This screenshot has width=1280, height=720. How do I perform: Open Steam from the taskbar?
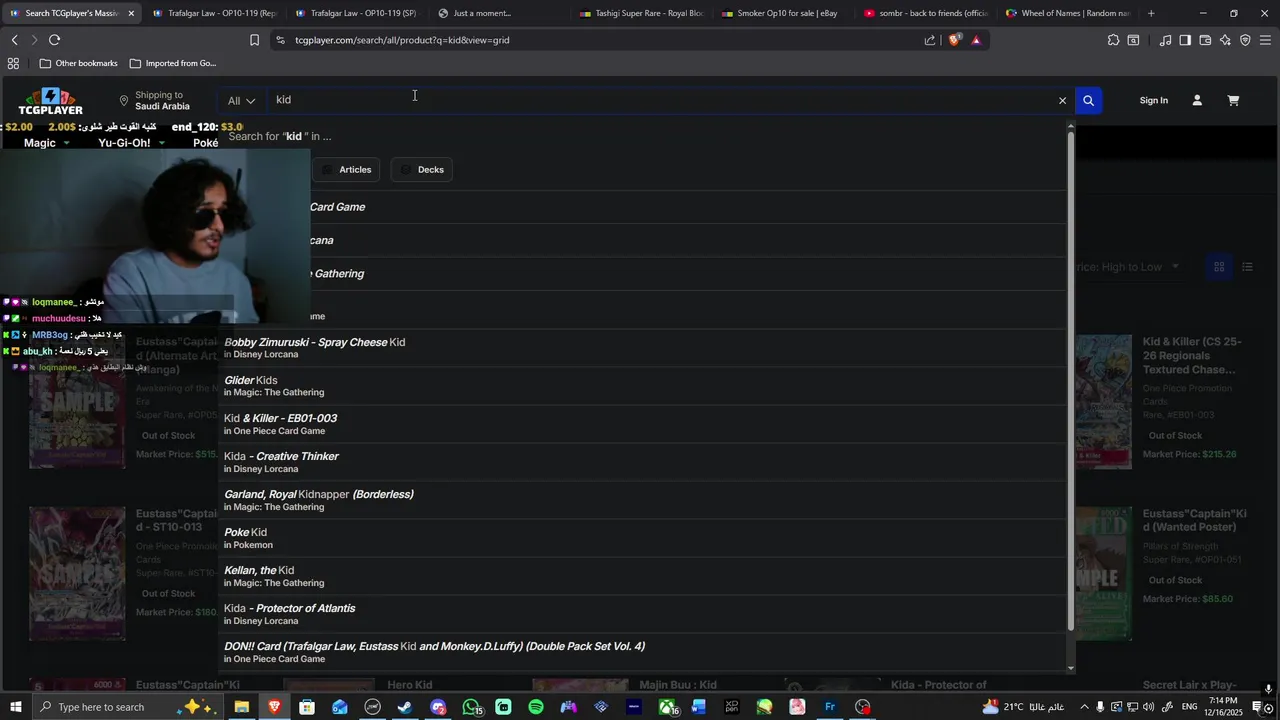click(x=405, y=707)
